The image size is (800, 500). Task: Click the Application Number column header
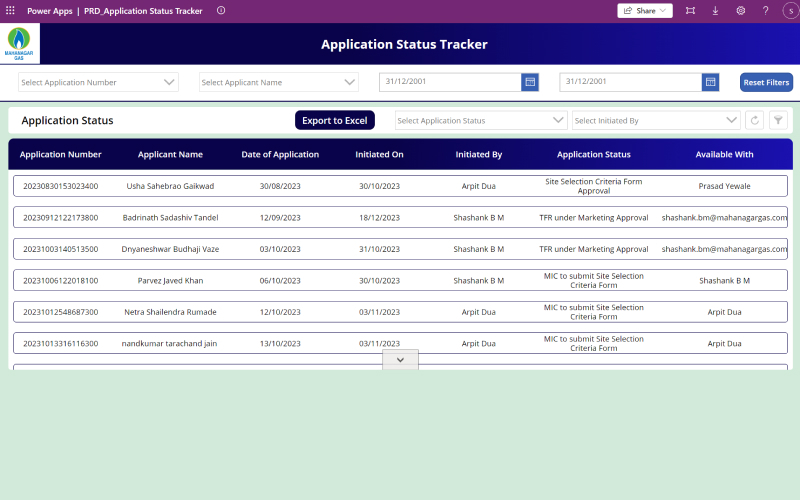point(61,155)
